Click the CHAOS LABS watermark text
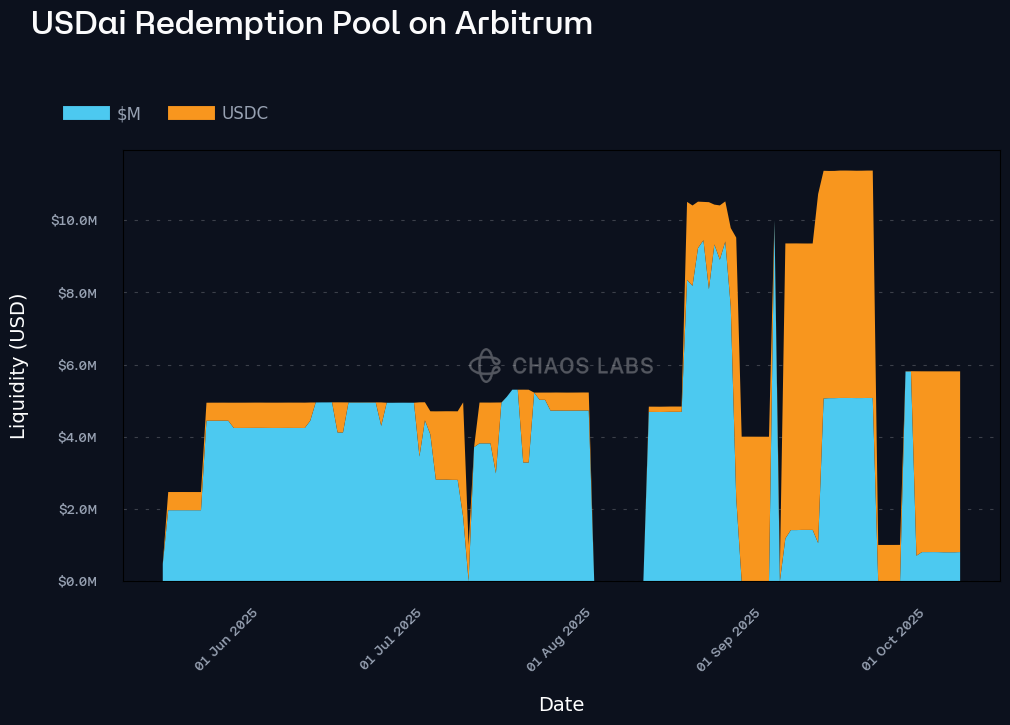Image resolution: width=1010 pixels, height=725 pixels. pos(582,366)
